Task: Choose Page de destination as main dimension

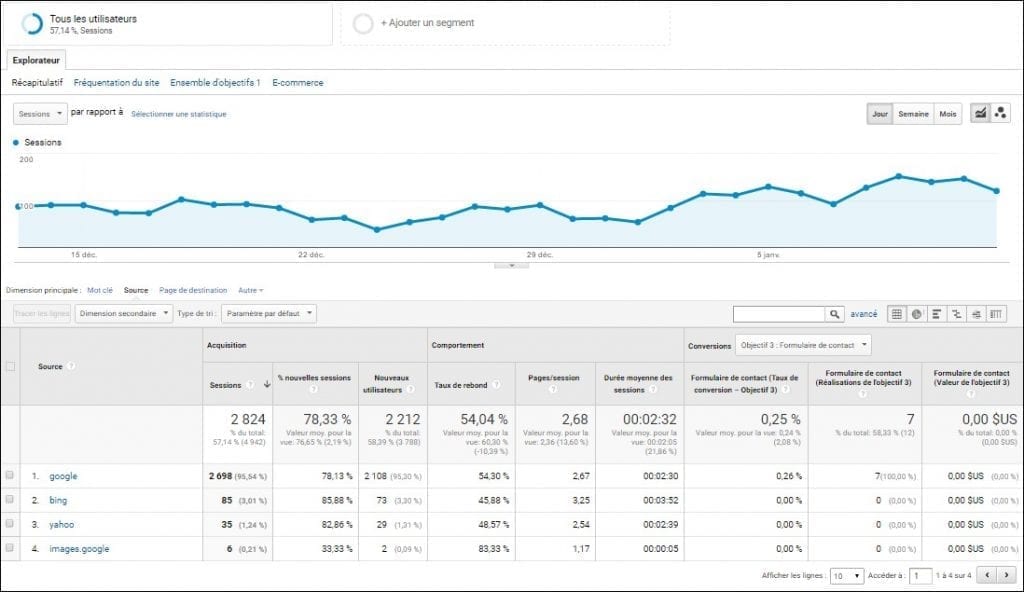Action: tap(193, 290)
